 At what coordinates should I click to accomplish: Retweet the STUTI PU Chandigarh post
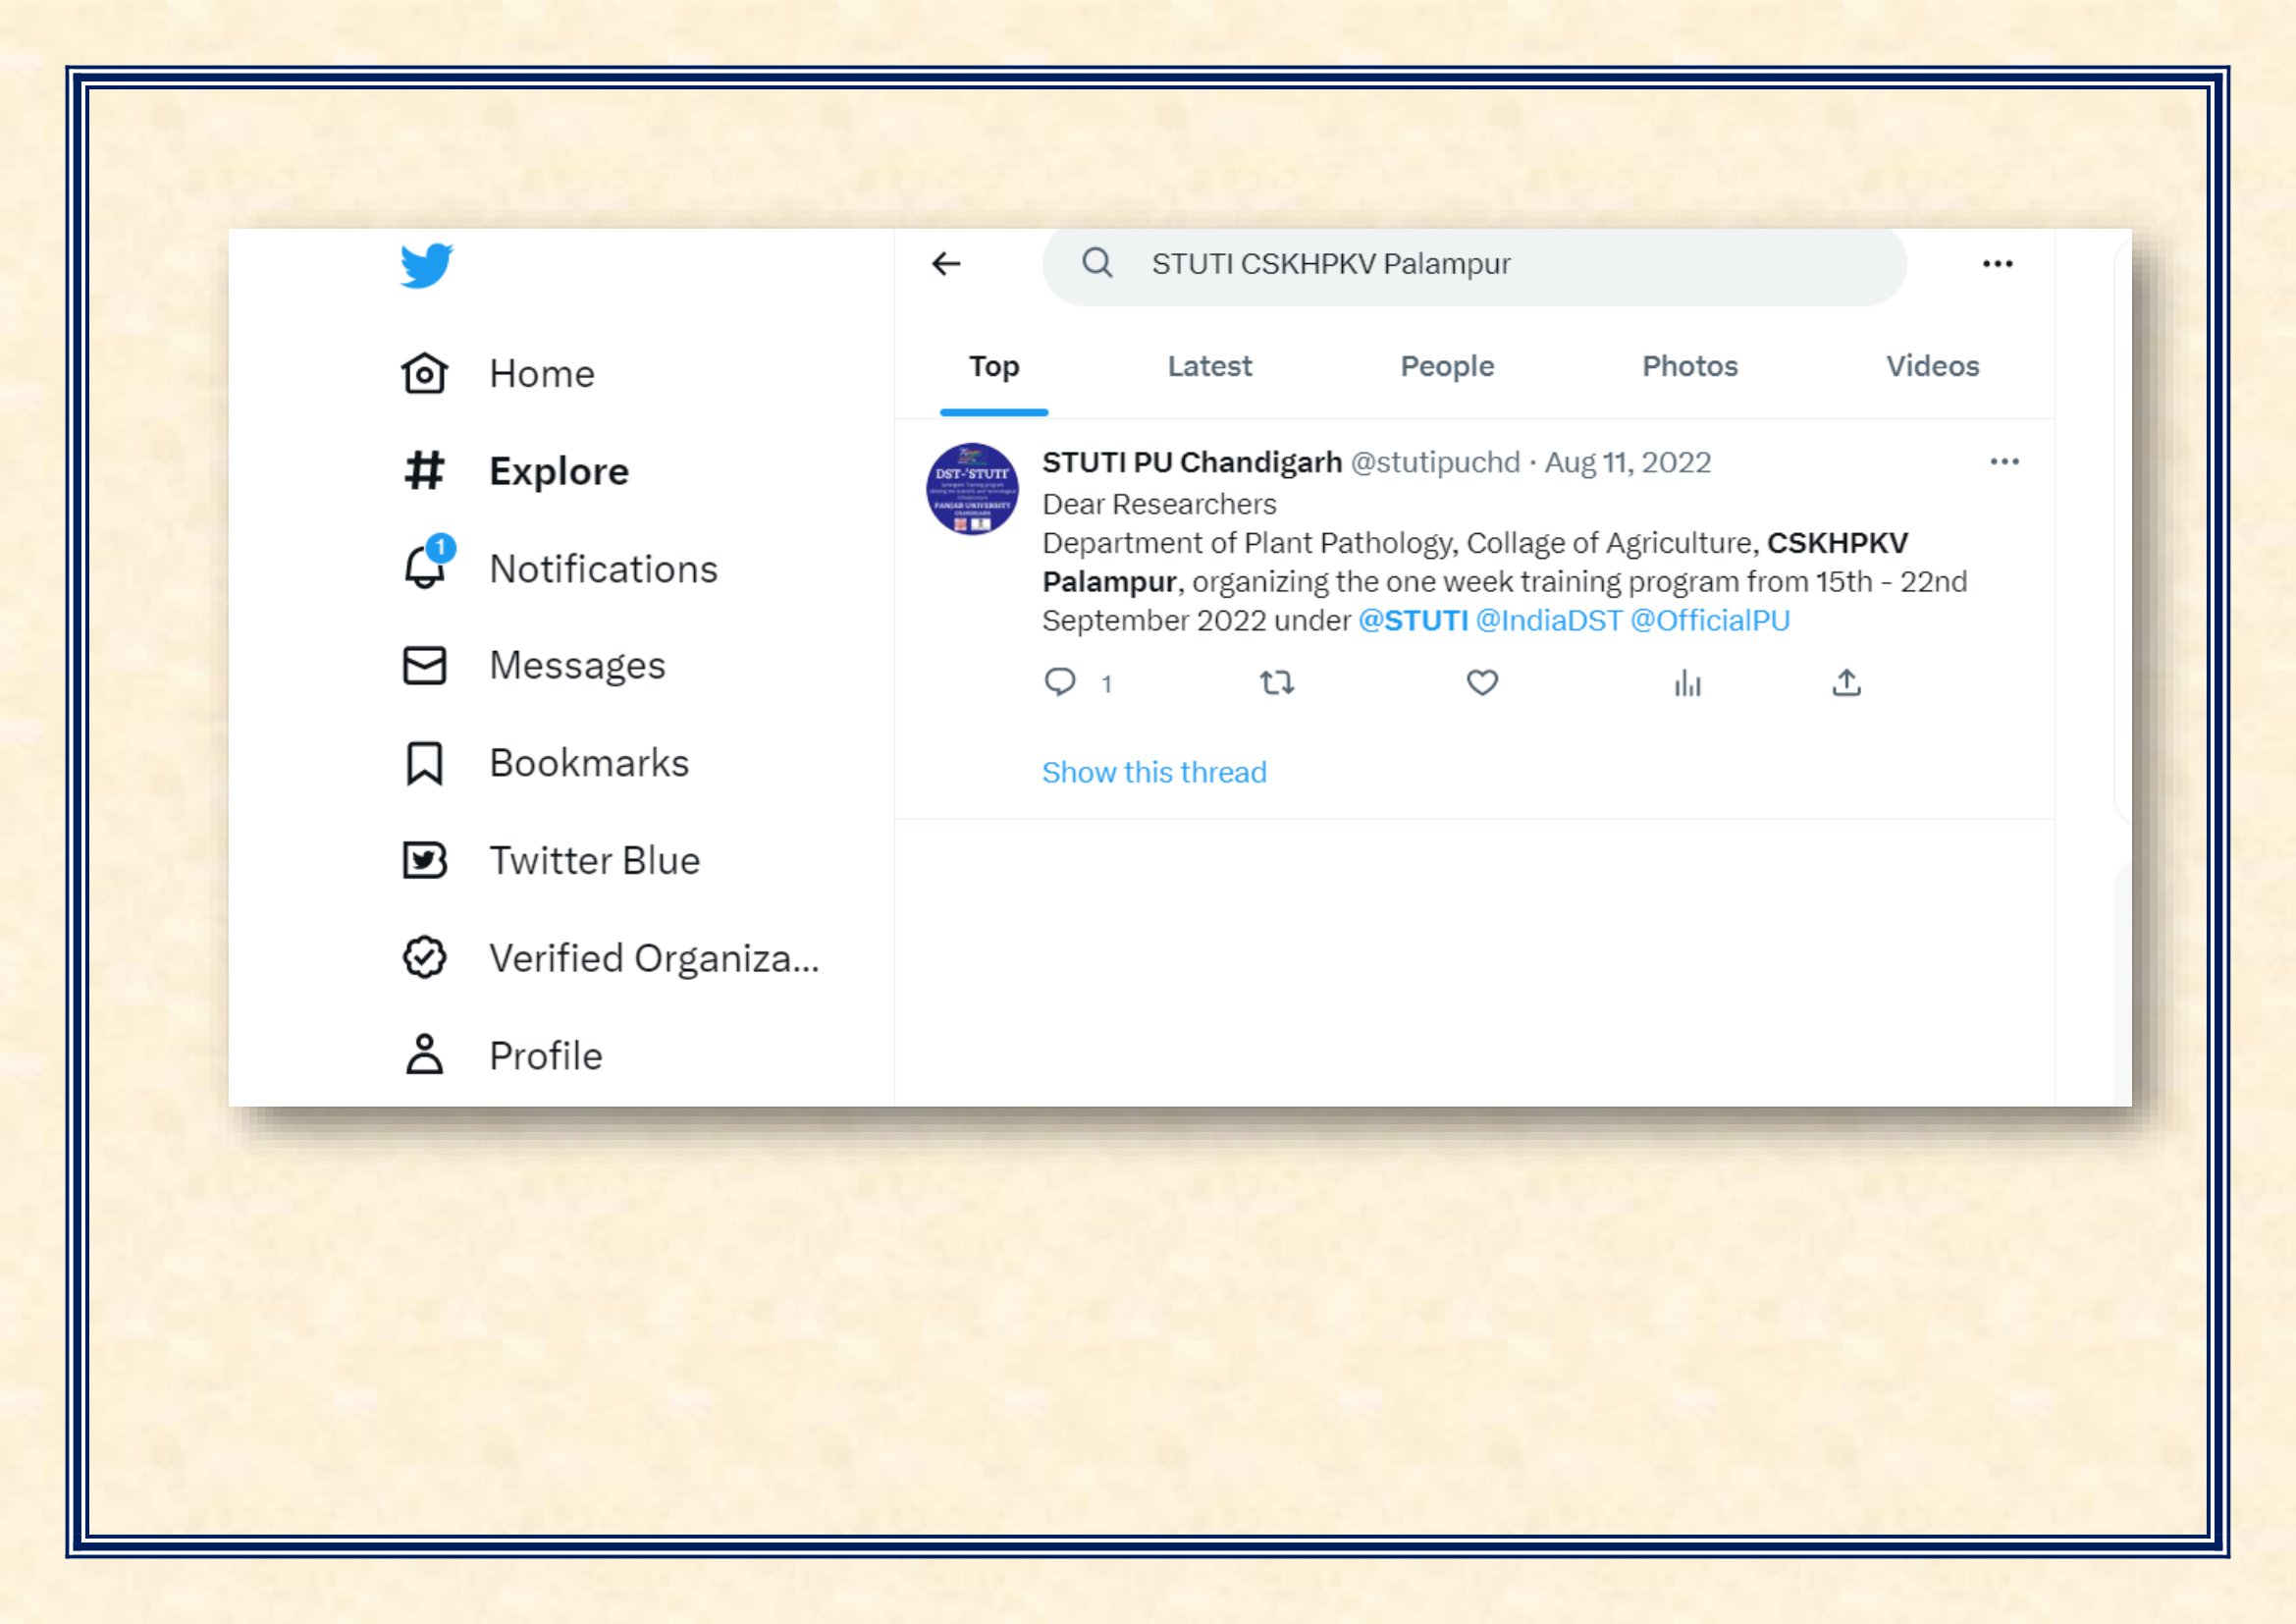coord(1277,683)
